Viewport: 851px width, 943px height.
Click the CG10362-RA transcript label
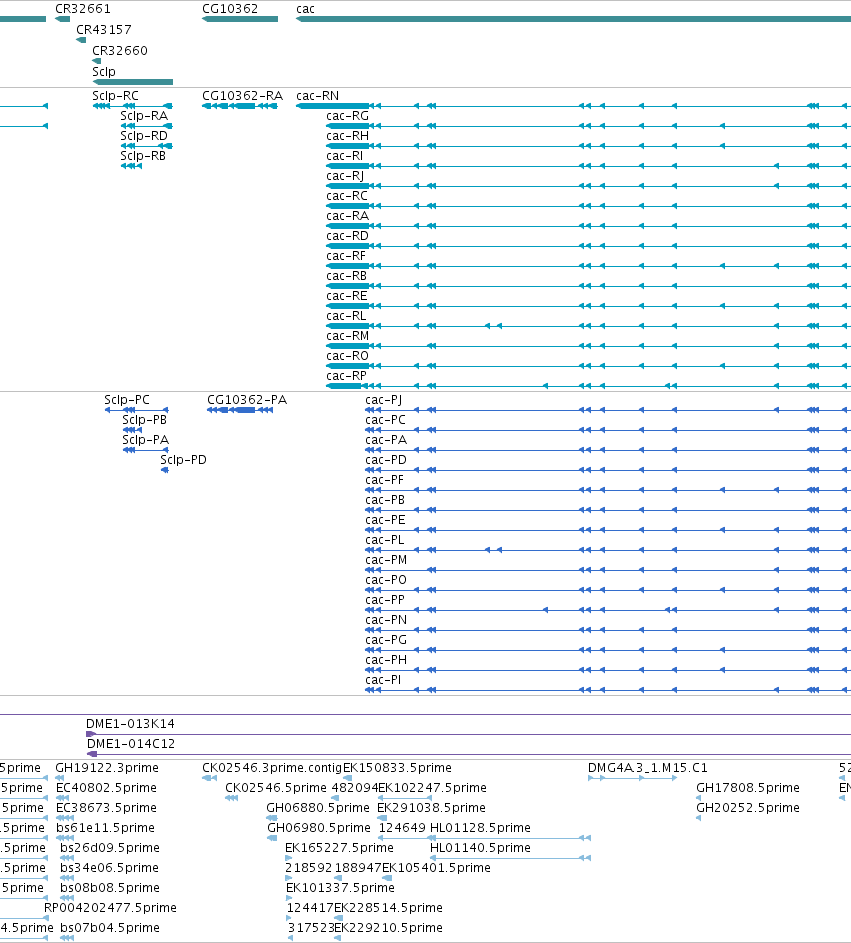[x=242, y=96]
